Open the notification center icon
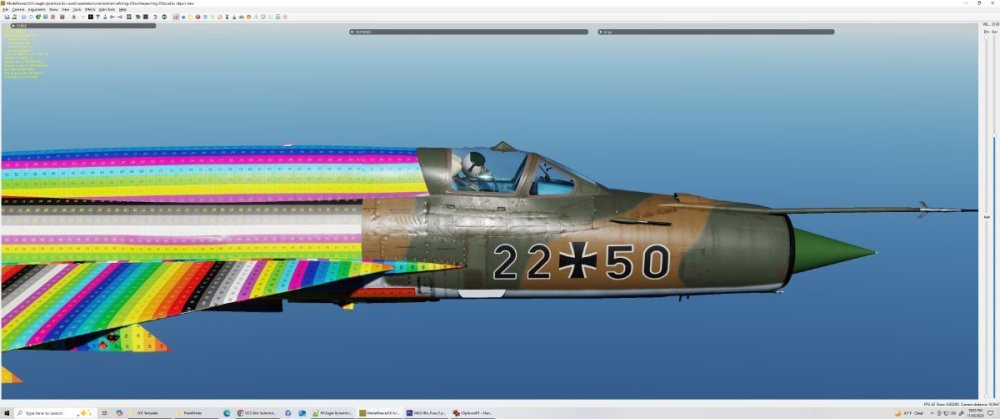This screenshot has width=1000, height=419. (x=990, y=413)
